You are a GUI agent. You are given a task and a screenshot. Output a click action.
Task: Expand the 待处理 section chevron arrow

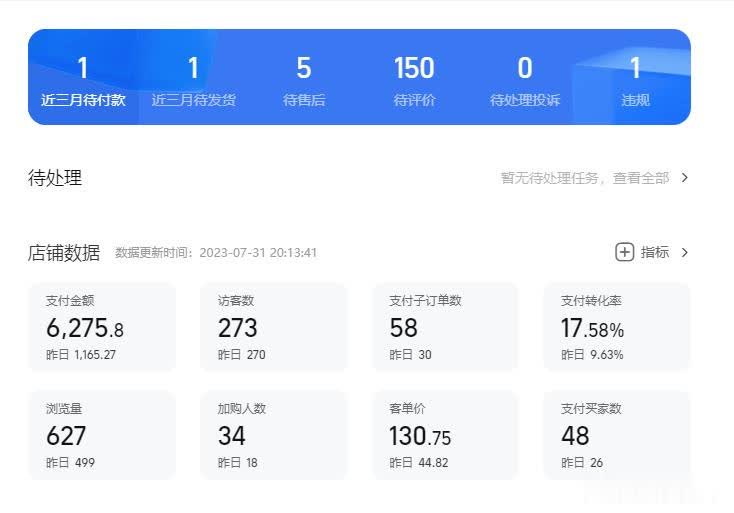pyautogui.click(x=685, y=178)
